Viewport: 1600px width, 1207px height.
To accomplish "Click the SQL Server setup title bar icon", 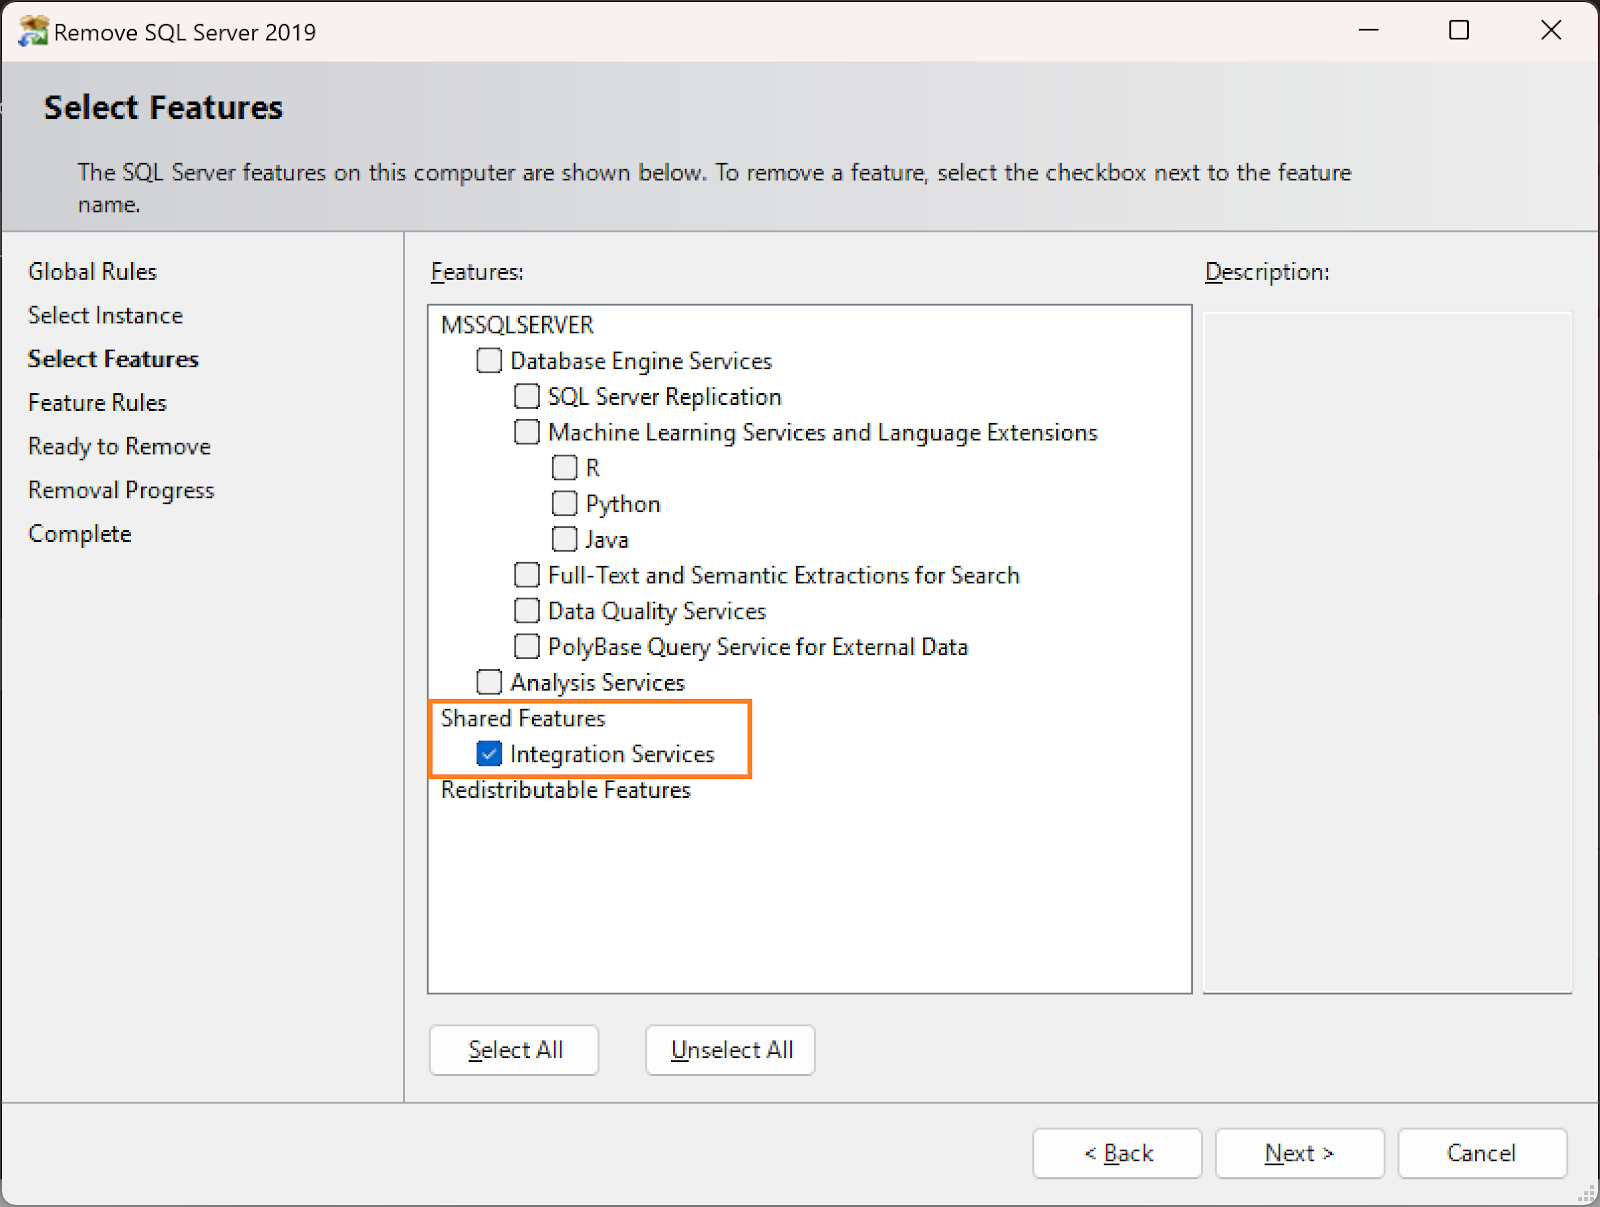I will pos(33,31).
